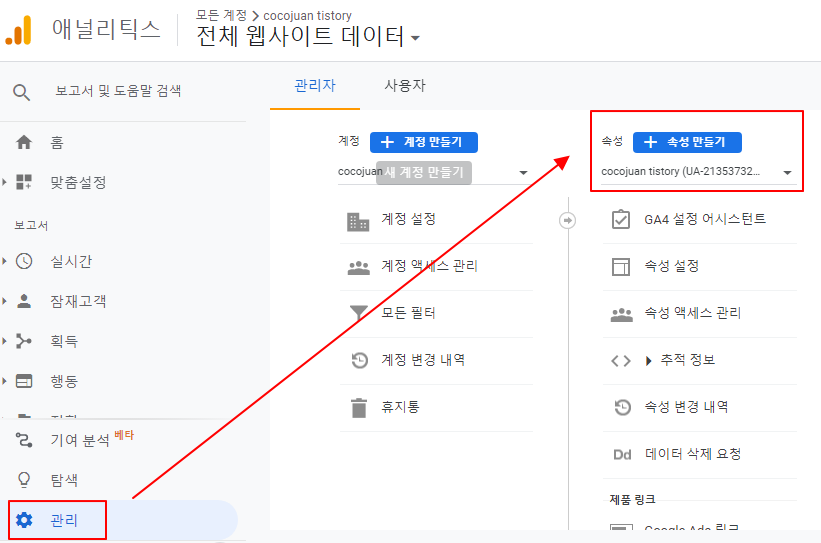The width and height of the screenshot is (821, 543).
Task: Expand the 획득 report section
Action: coord(4,341)
